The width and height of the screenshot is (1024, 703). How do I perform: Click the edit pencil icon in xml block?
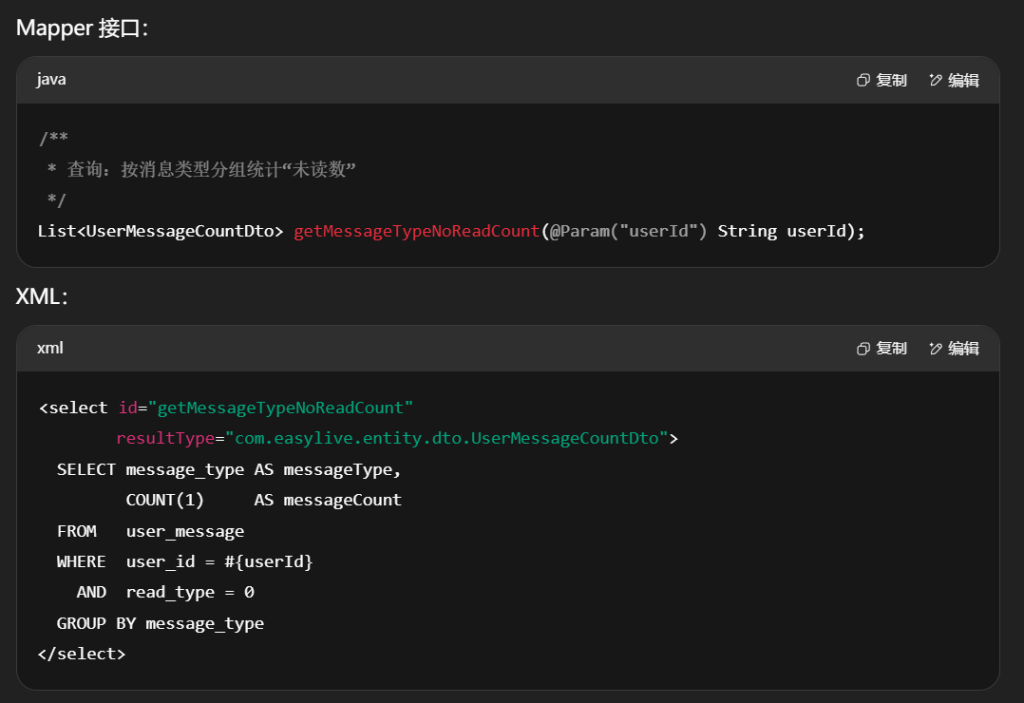tap(935, 348)
